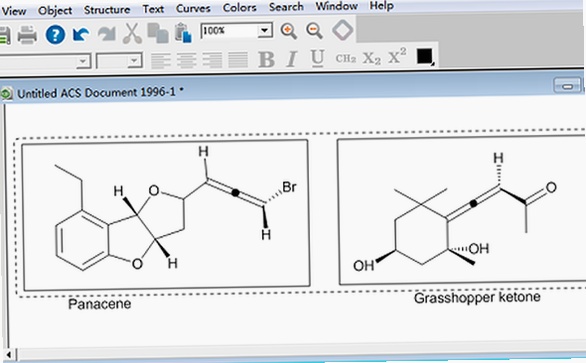Toggle Underline text formatting
Viewport: 586px width, 363px height.
(x=317, y=58)
